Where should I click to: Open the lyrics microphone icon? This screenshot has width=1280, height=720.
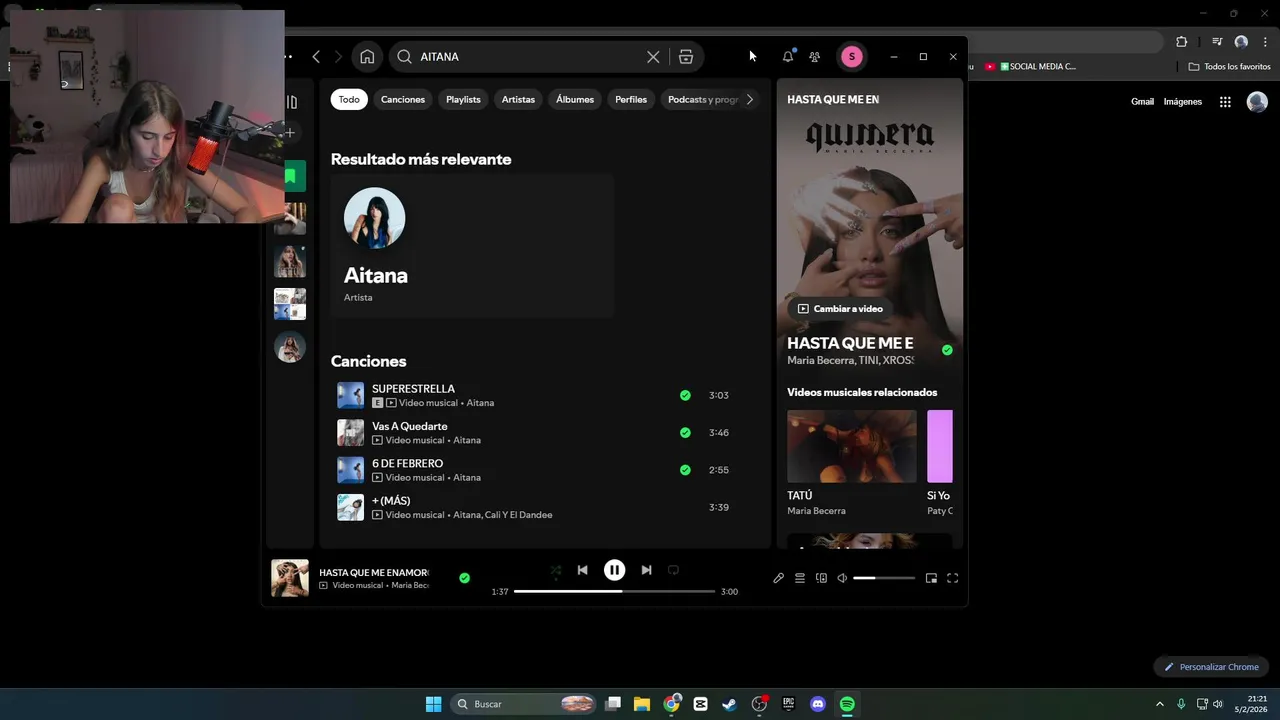point(778,578)
